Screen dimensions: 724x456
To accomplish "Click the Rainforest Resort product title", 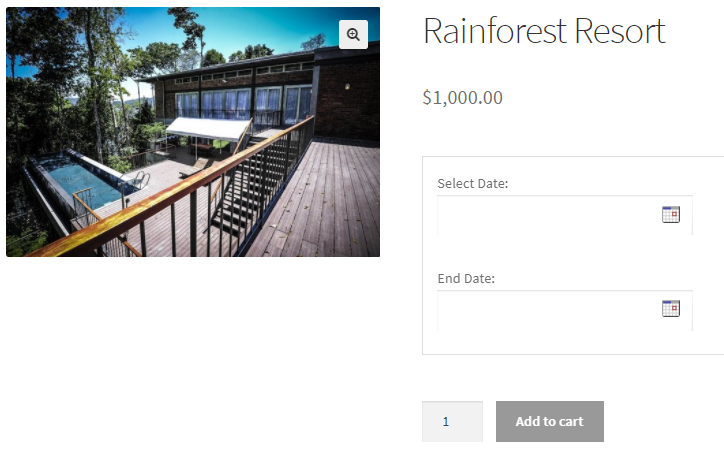I will coord(544,32).
